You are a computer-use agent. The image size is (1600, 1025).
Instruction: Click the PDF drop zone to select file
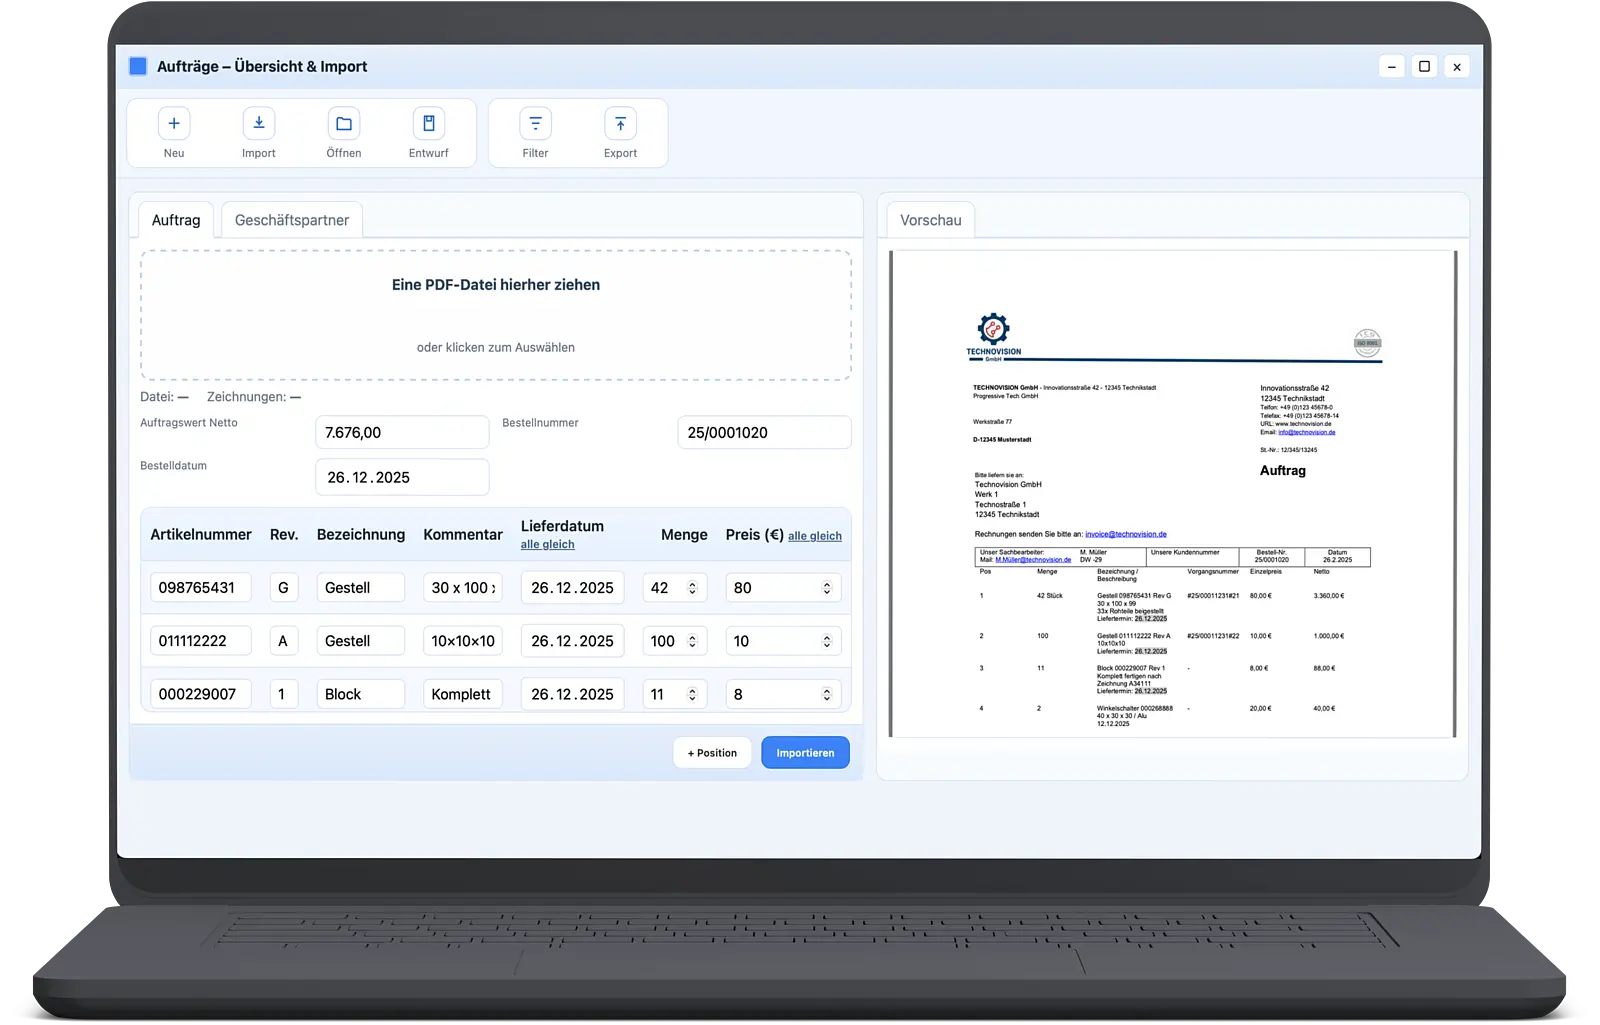tap(496, 315)
